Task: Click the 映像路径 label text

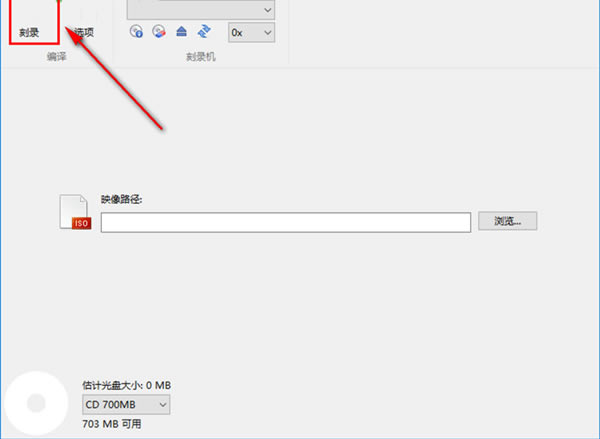Action: click(x=121, y=199)
